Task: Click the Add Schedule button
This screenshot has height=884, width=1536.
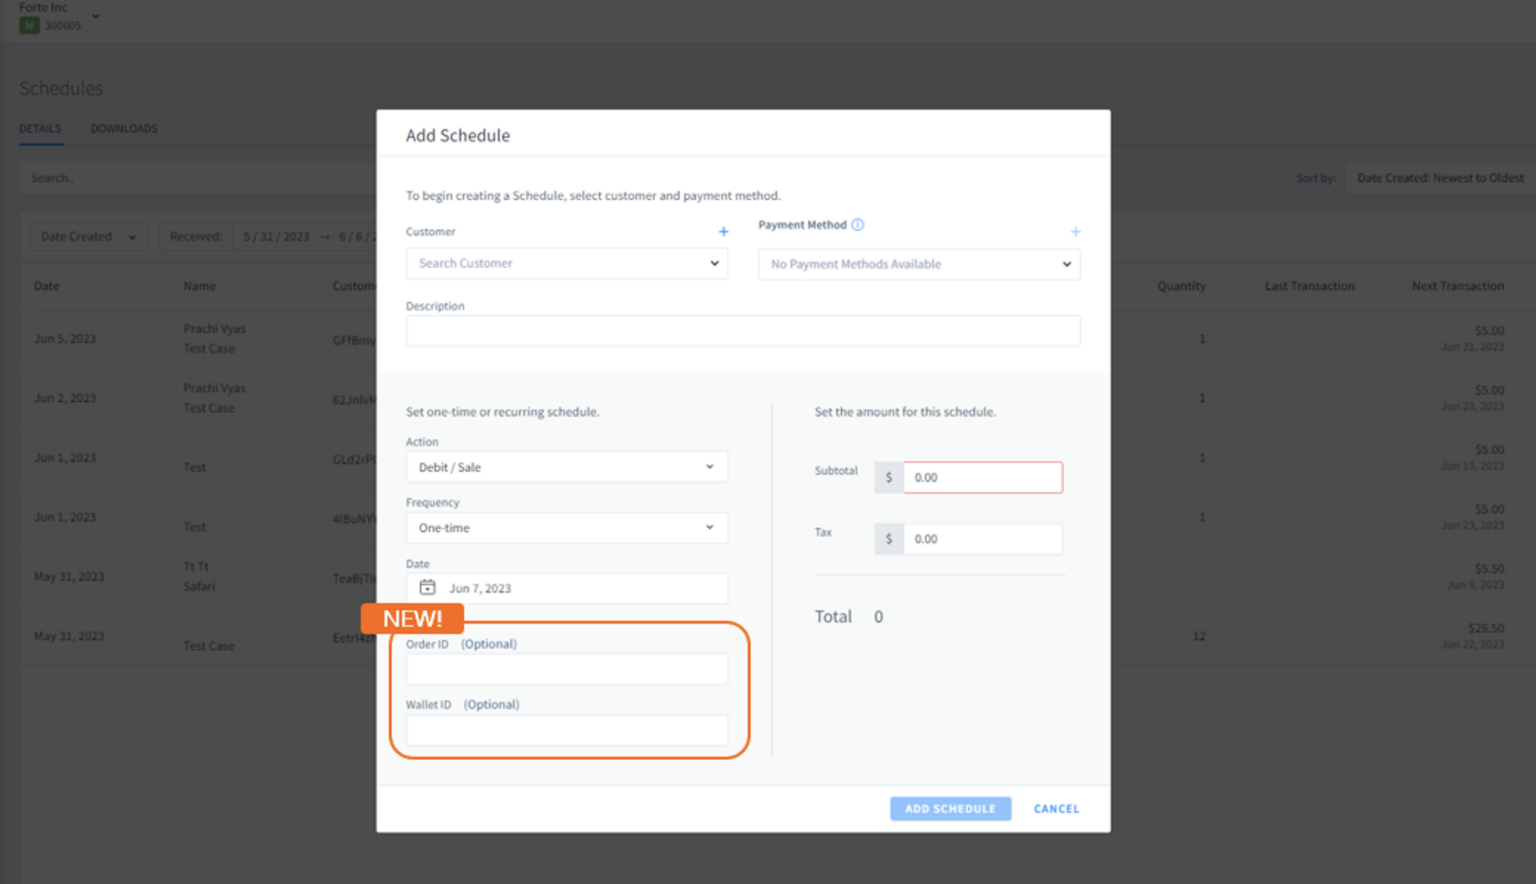Action: click(x=949, y=808)
